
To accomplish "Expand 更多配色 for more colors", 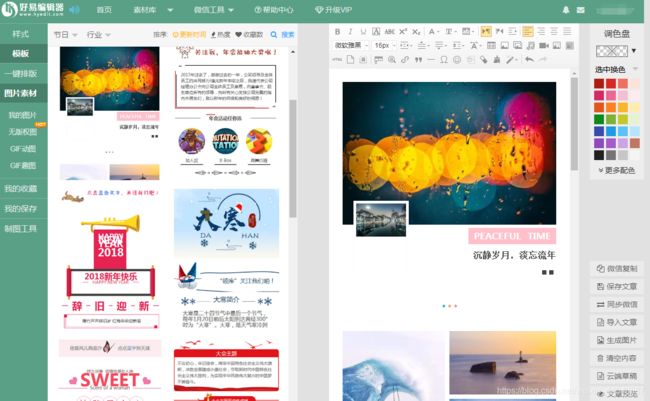I will pos(616,170).
